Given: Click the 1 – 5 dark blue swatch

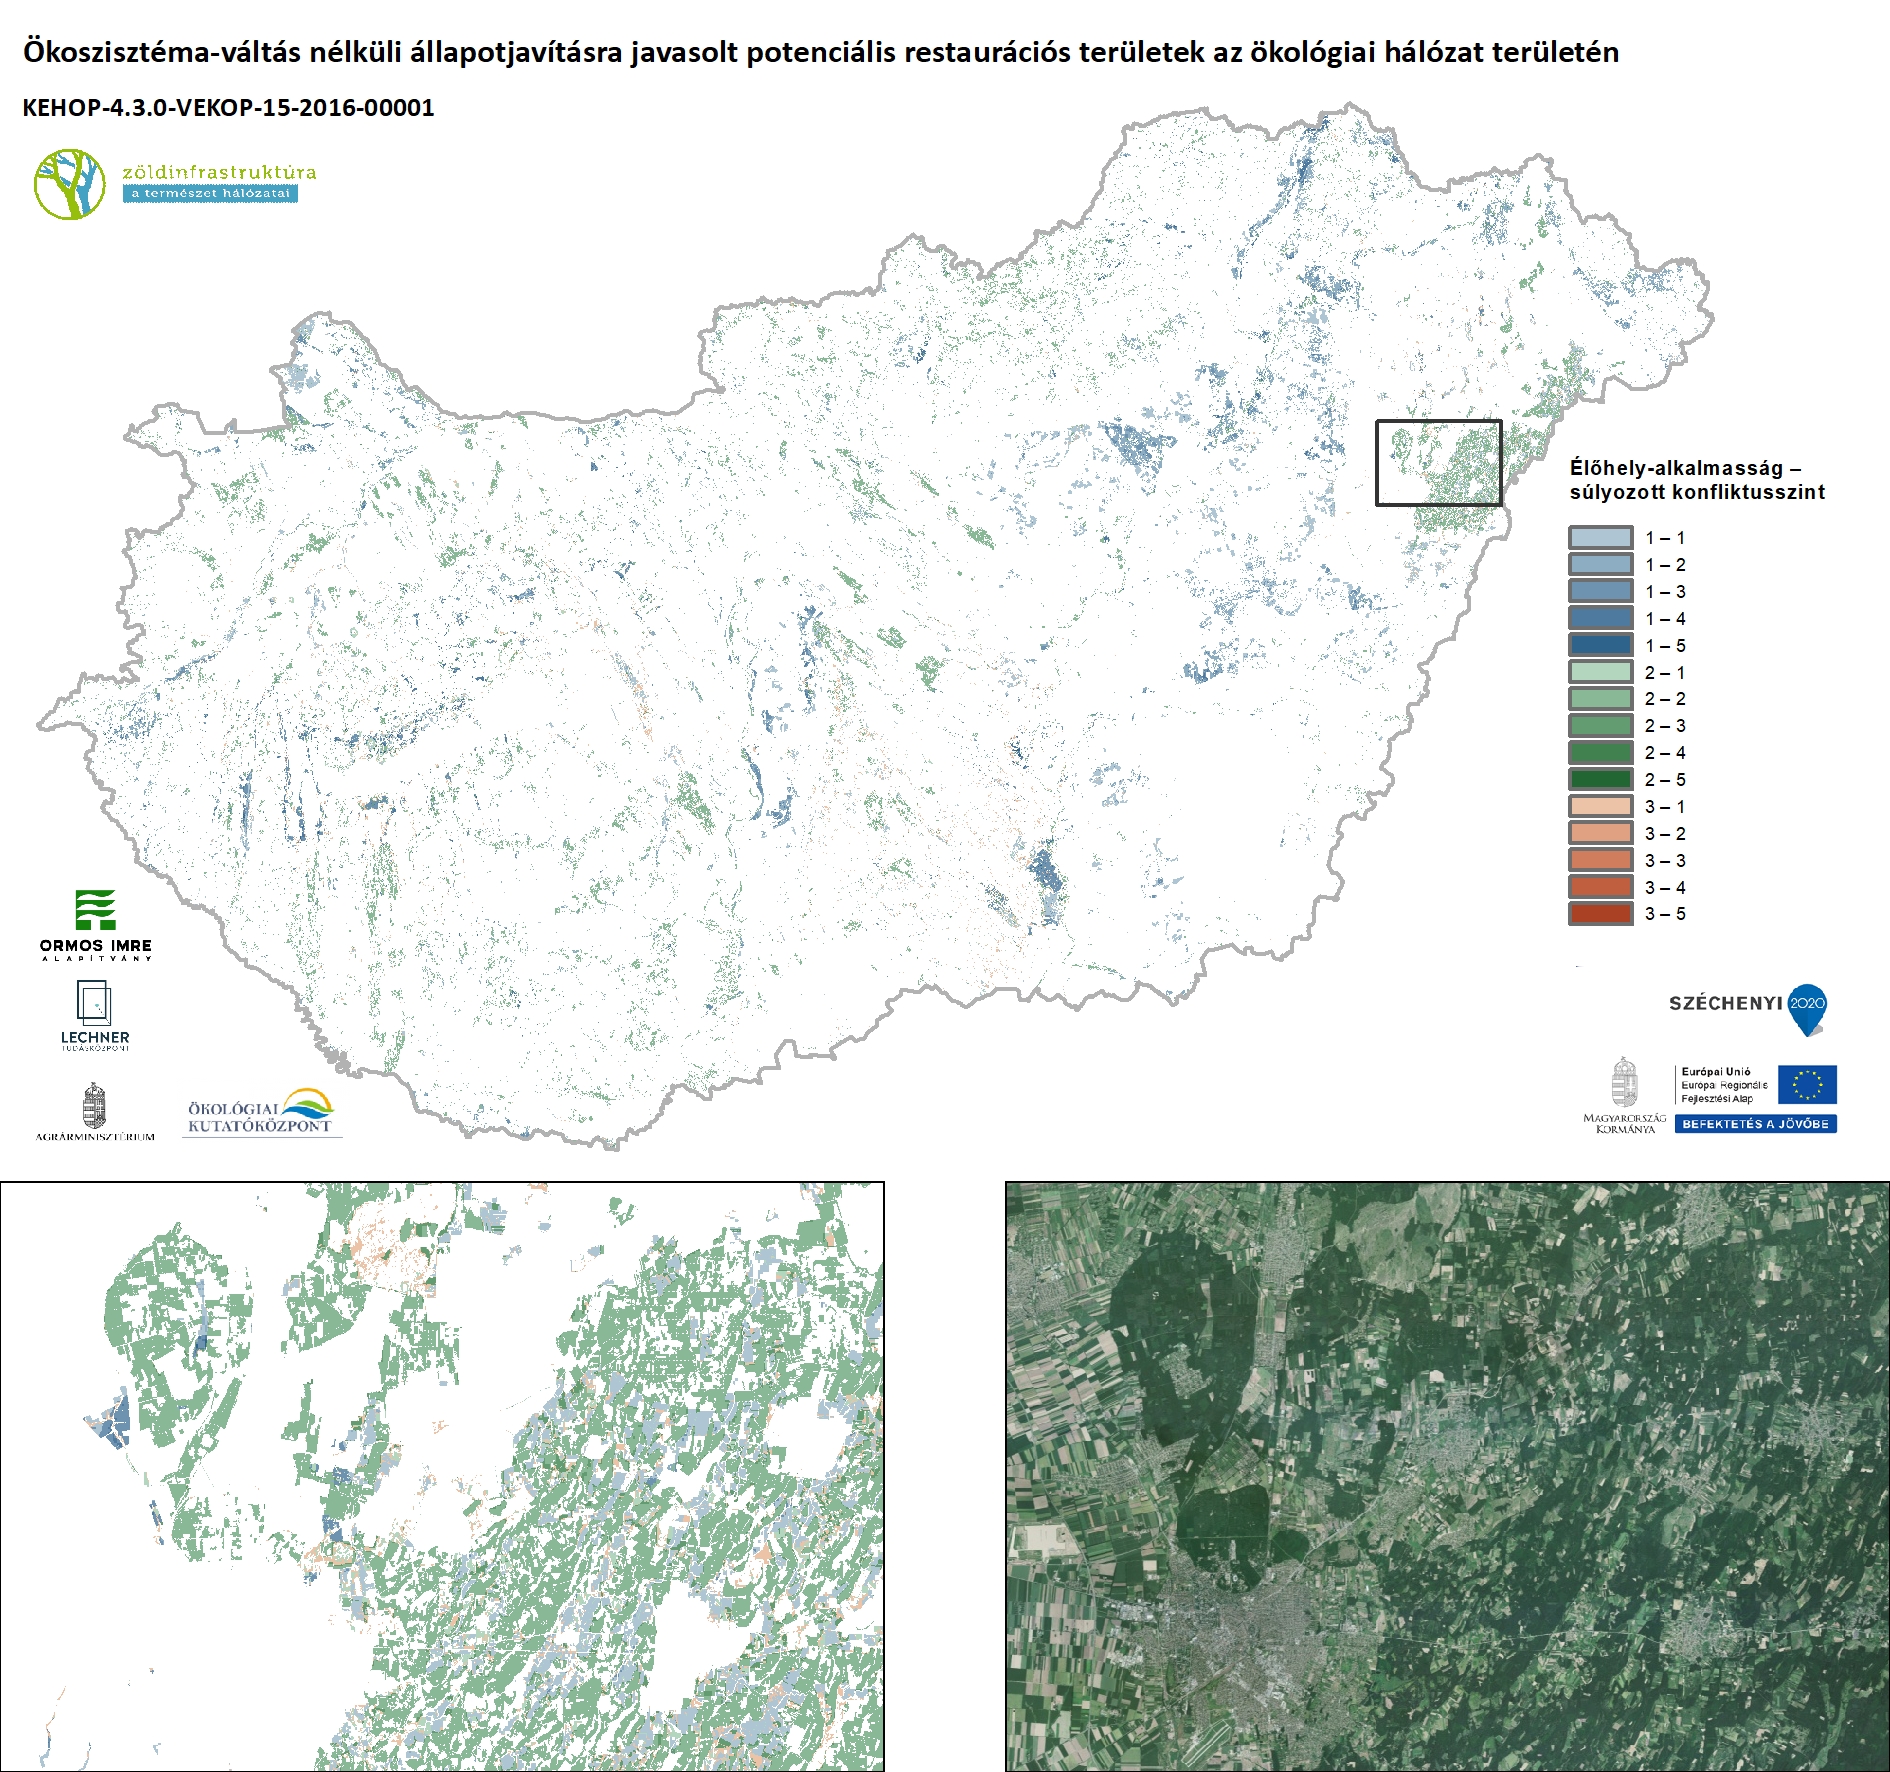Looking at the screenshot, I should click(x=1600, y=646).
